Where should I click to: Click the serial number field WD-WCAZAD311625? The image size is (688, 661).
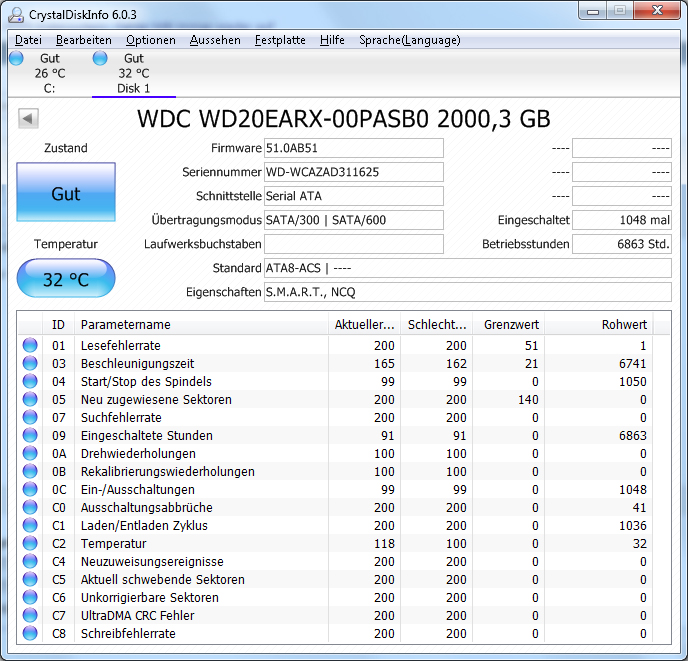(354, 172)
